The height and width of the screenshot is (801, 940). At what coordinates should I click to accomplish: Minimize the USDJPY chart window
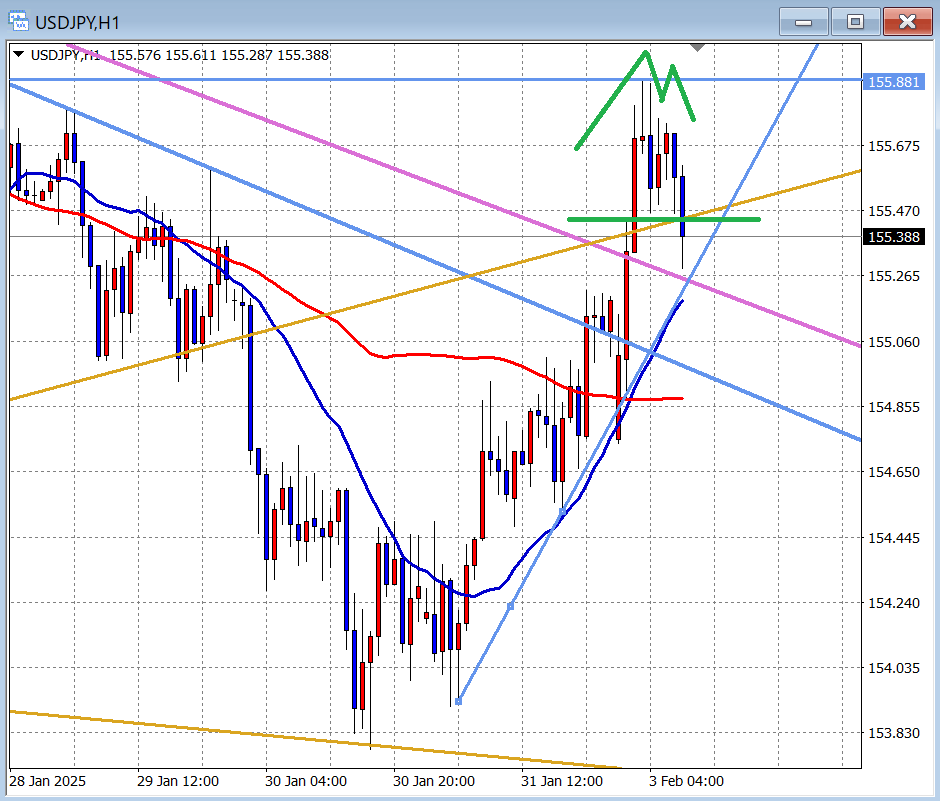point(804,21)
